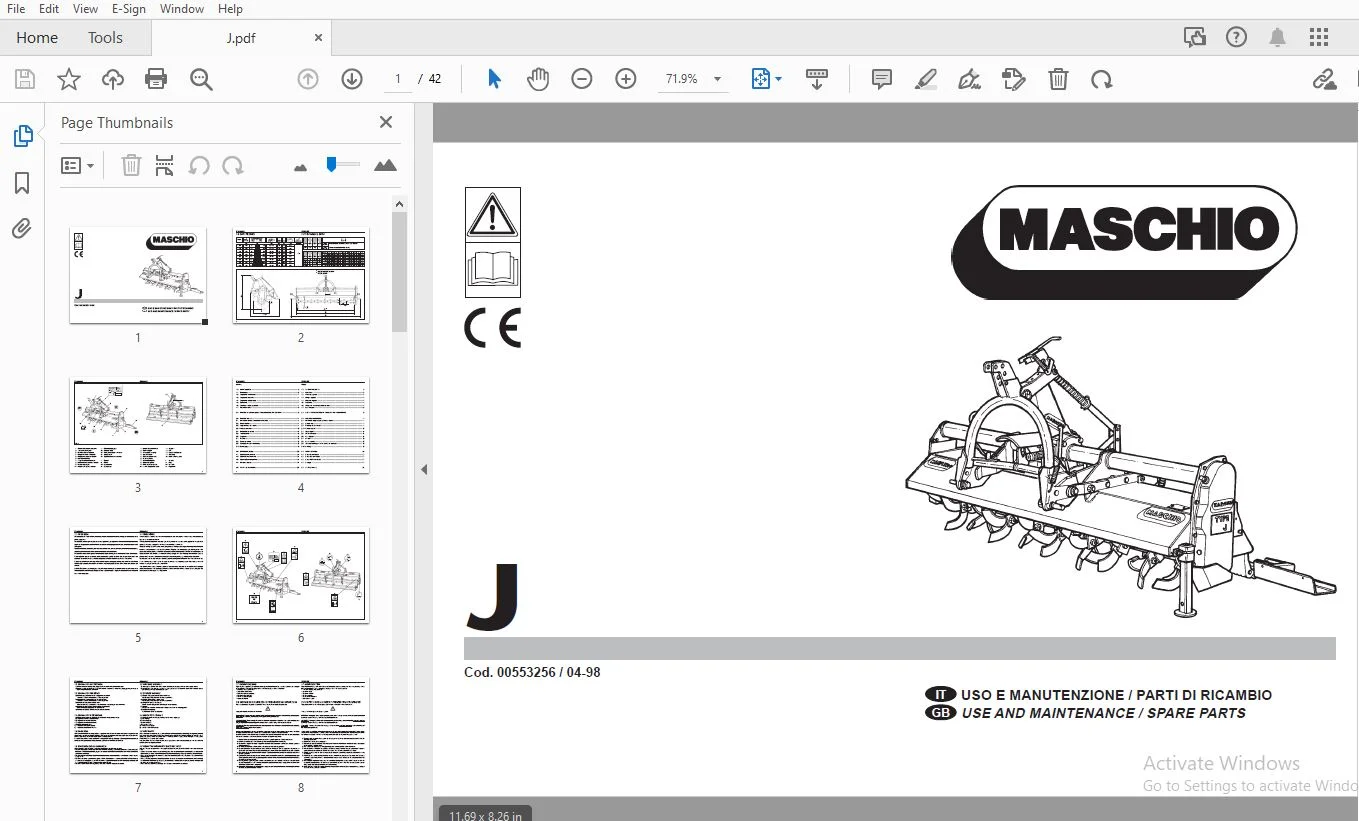Rotate thumbnails clockwise

click(x=233, y=165)
